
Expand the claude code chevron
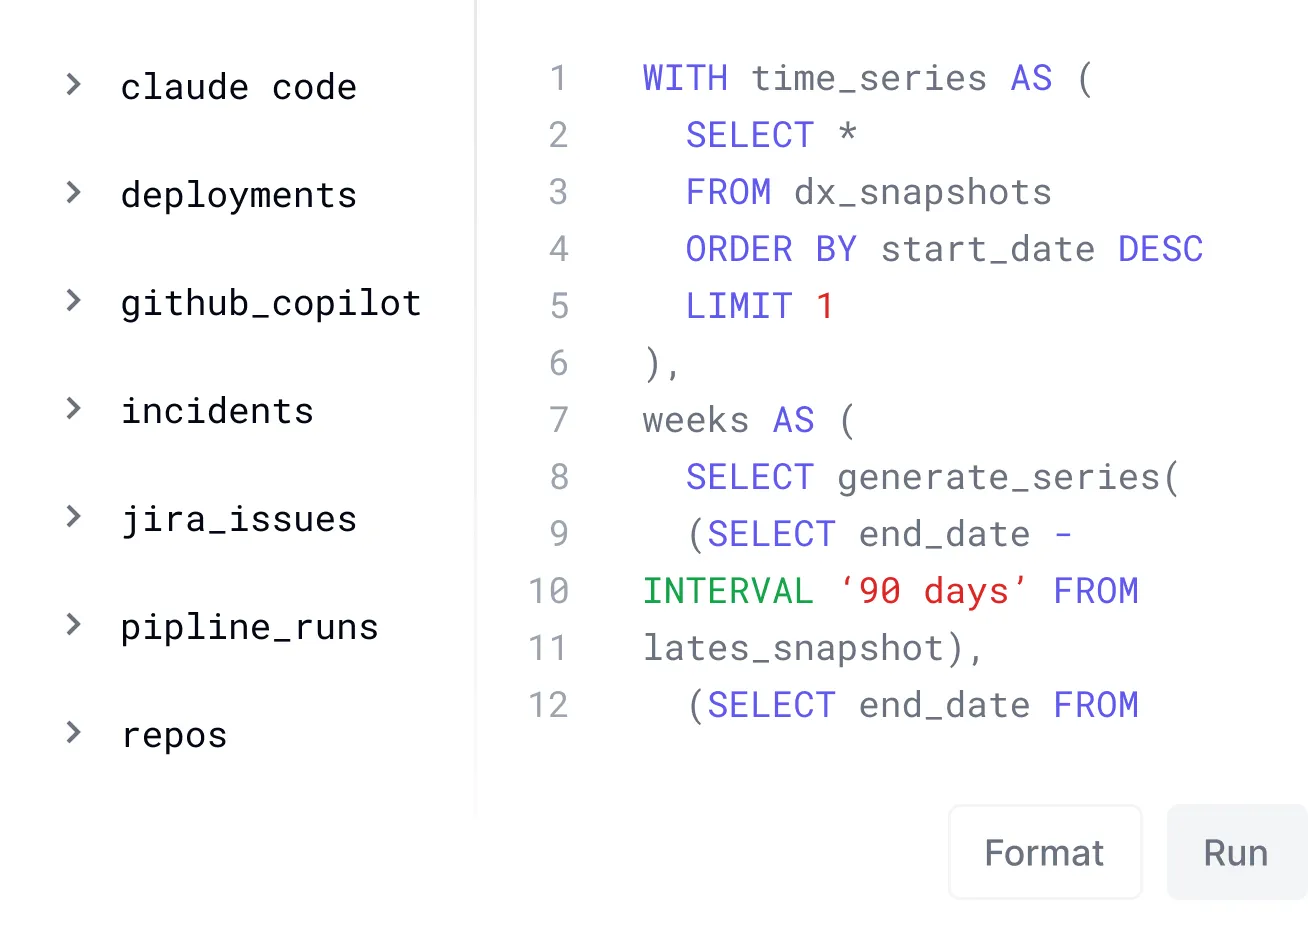point(73,85)
